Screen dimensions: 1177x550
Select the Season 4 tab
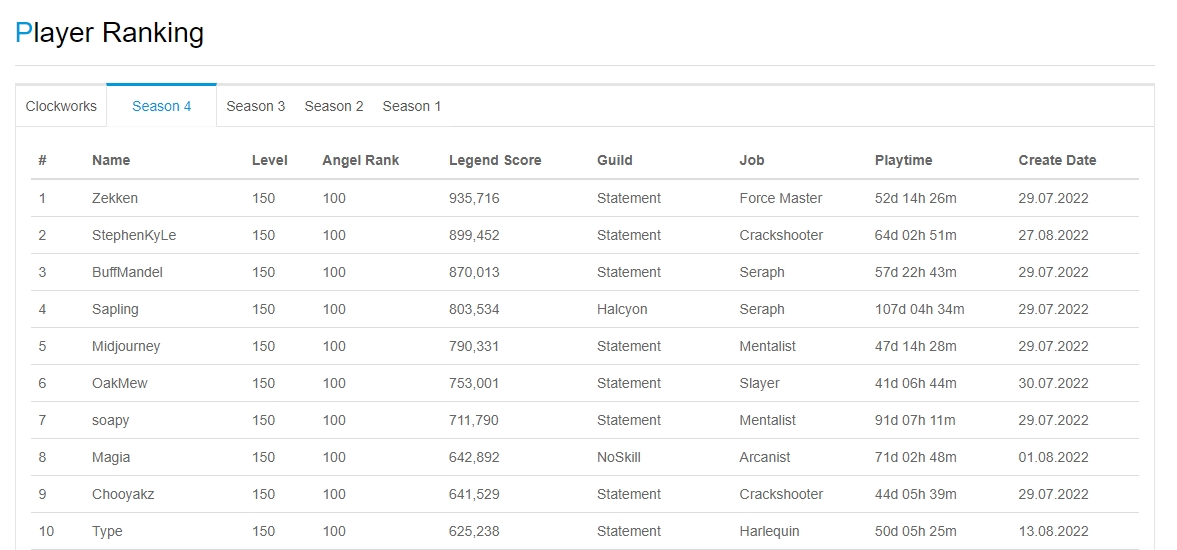click(161, 106)
